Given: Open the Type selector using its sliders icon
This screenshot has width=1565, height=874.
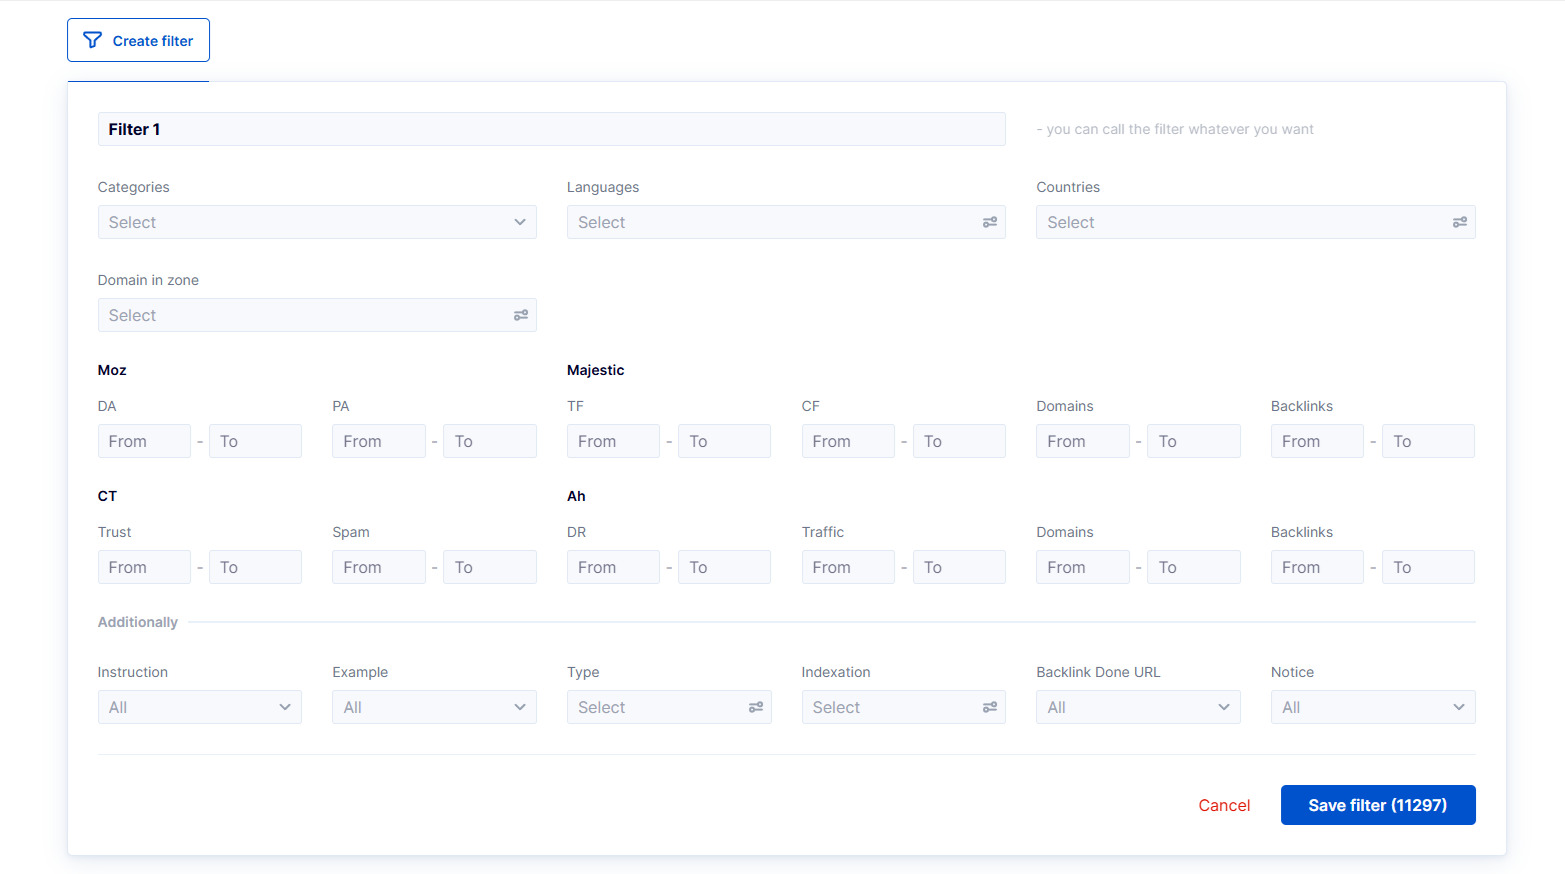Looking at the screenshot, I should [755, 707].
